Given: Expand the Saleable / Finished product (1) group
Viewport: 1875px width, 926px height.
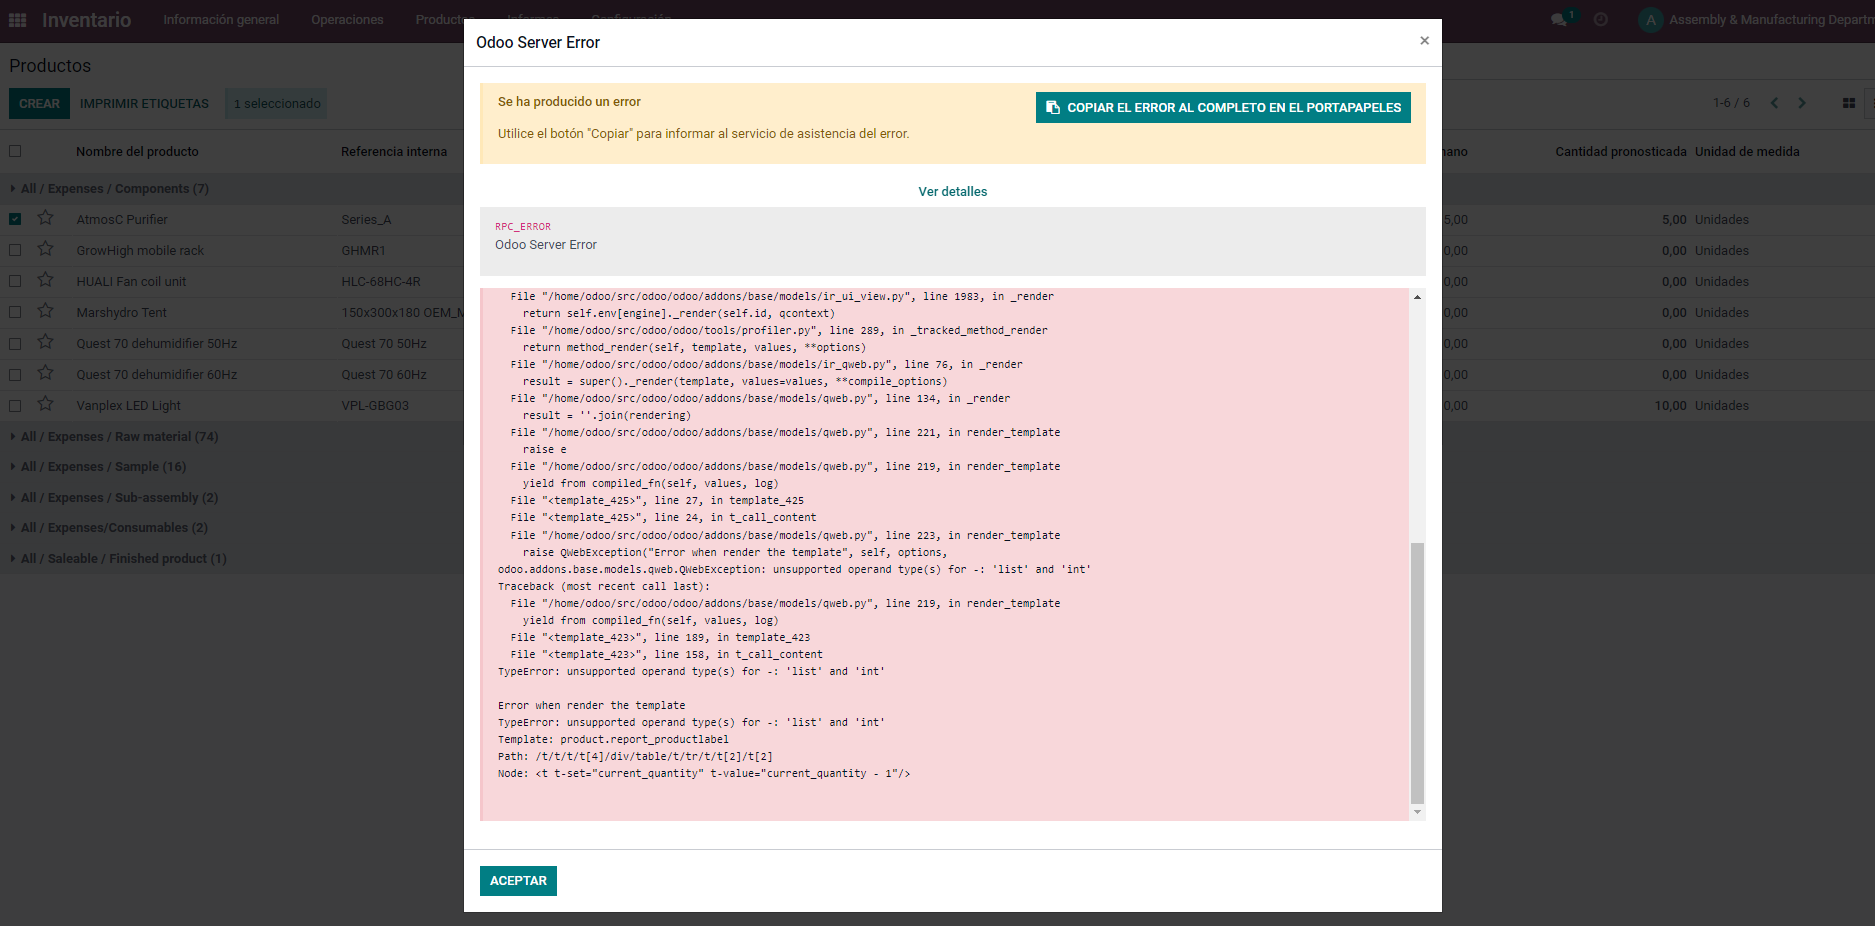Looking at the screenshot, I should (118, 558).
